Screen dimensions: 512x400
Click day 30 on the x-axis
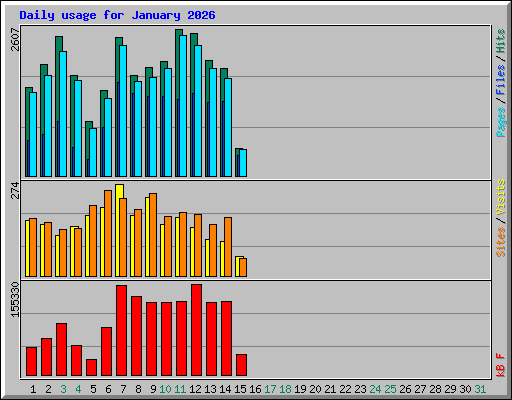click(465, 389)
